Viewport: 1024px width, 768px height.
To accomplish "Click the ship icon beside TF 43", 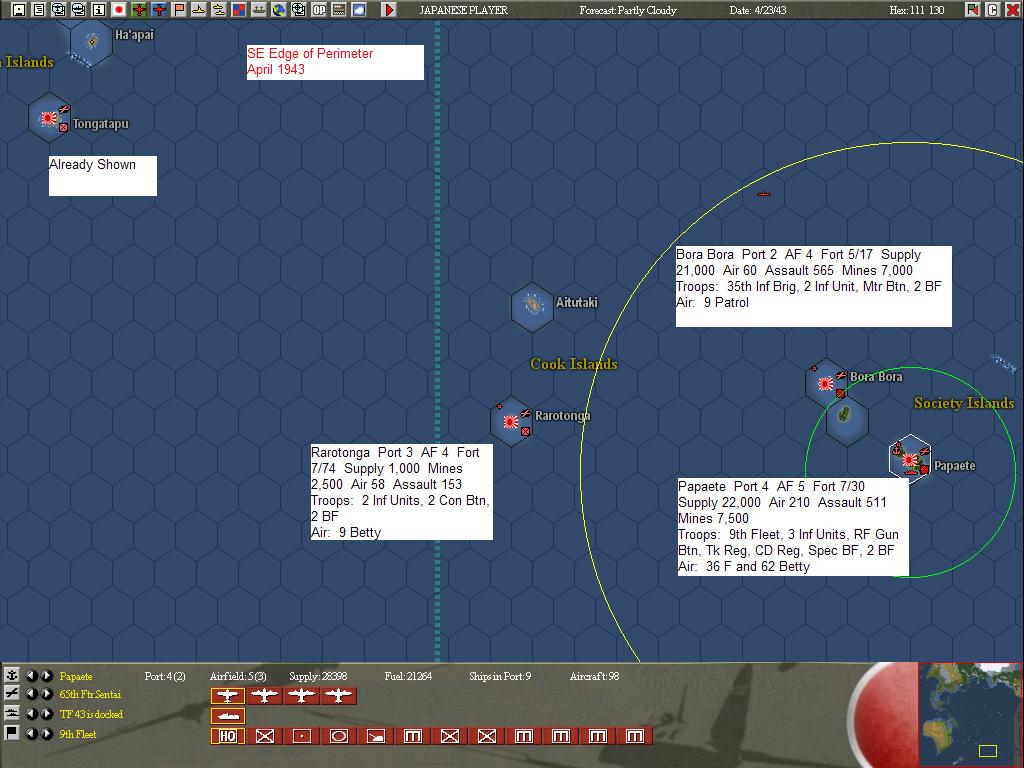I will pos(11,713).
